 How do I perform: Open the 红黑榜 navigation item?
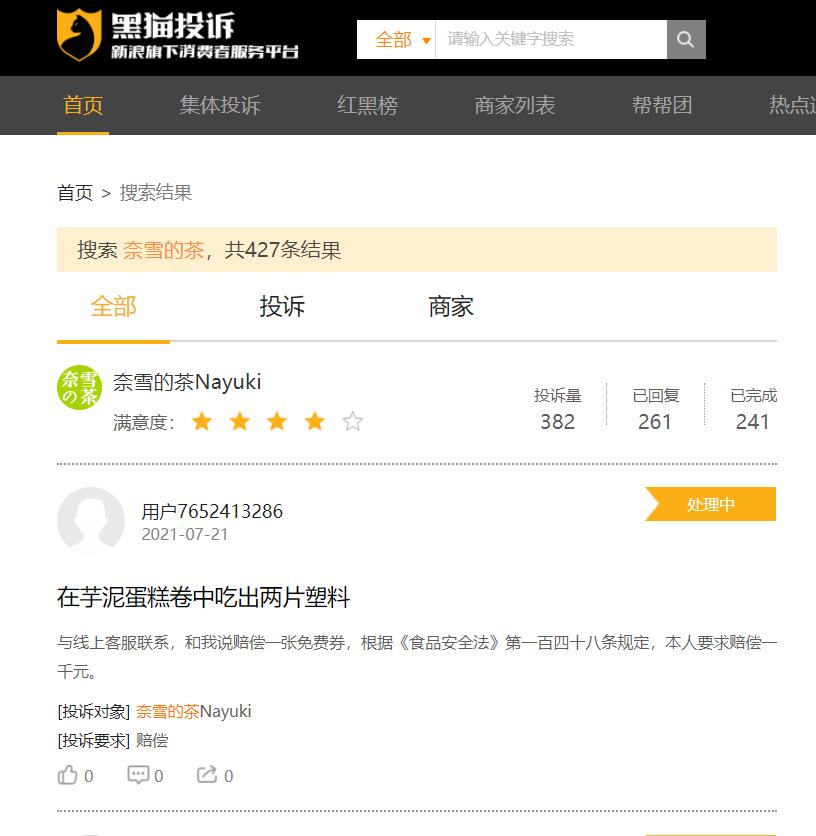(367, 105)
